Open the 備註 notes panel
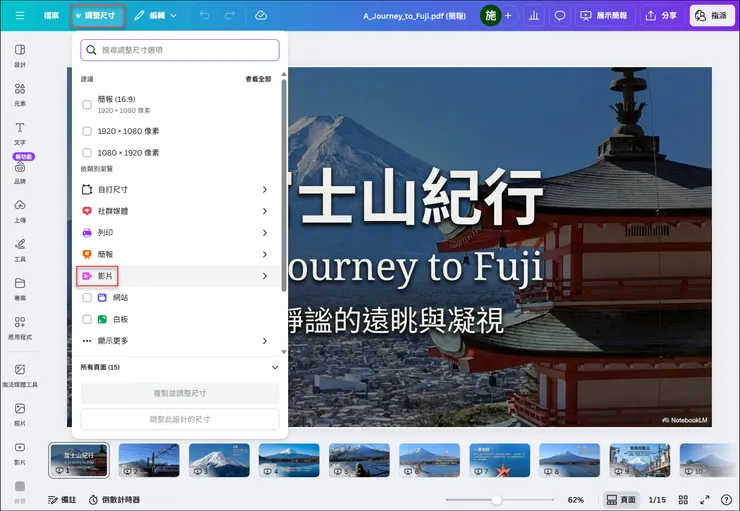This screenshot has width=740, height=511. (x=62, y=500)
